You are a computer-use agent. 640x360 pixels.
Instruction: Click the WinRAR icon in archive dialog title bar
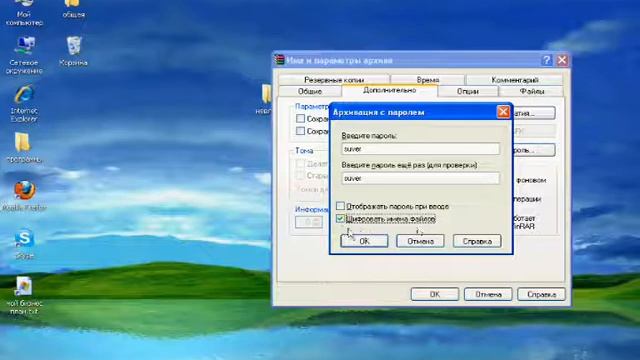point(280,60)
